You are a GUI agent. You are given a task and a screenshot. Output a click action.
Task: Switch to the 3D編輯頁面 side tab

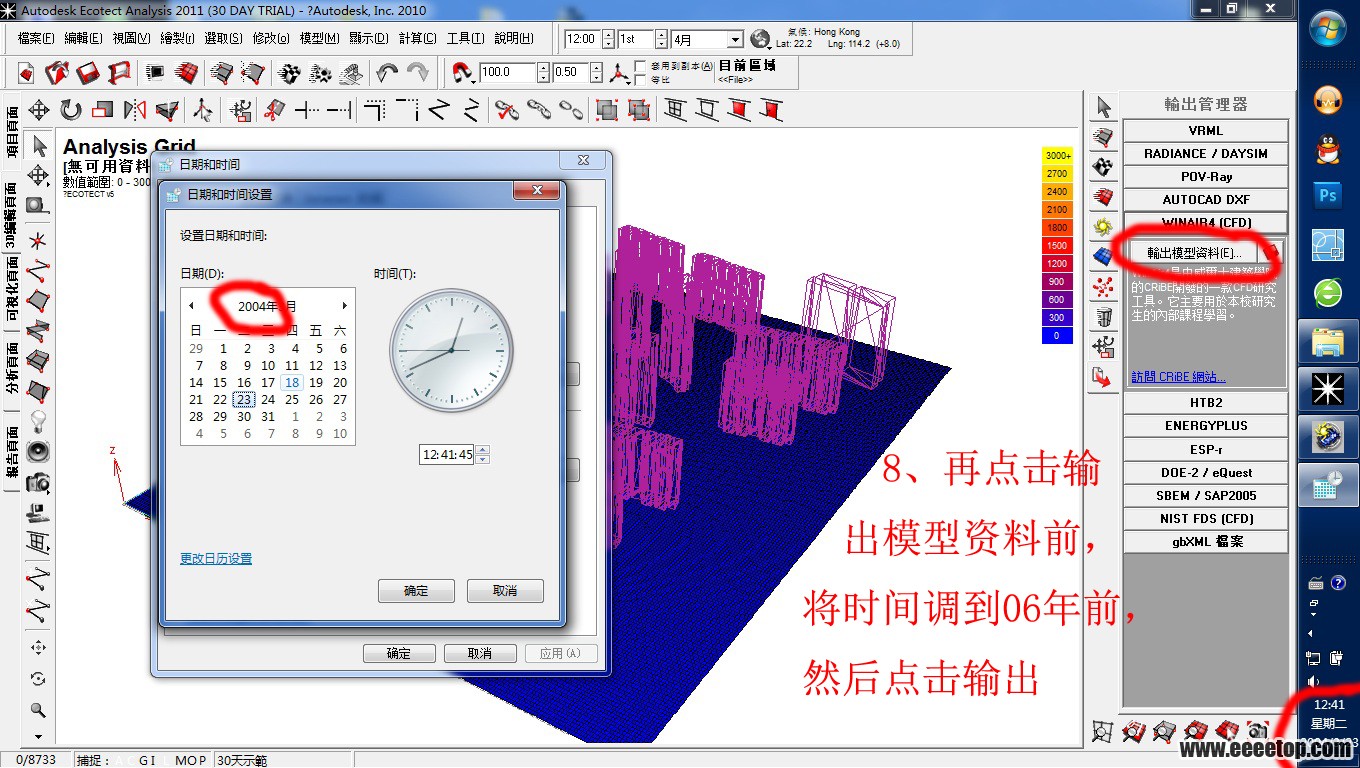tap(12, 215)
